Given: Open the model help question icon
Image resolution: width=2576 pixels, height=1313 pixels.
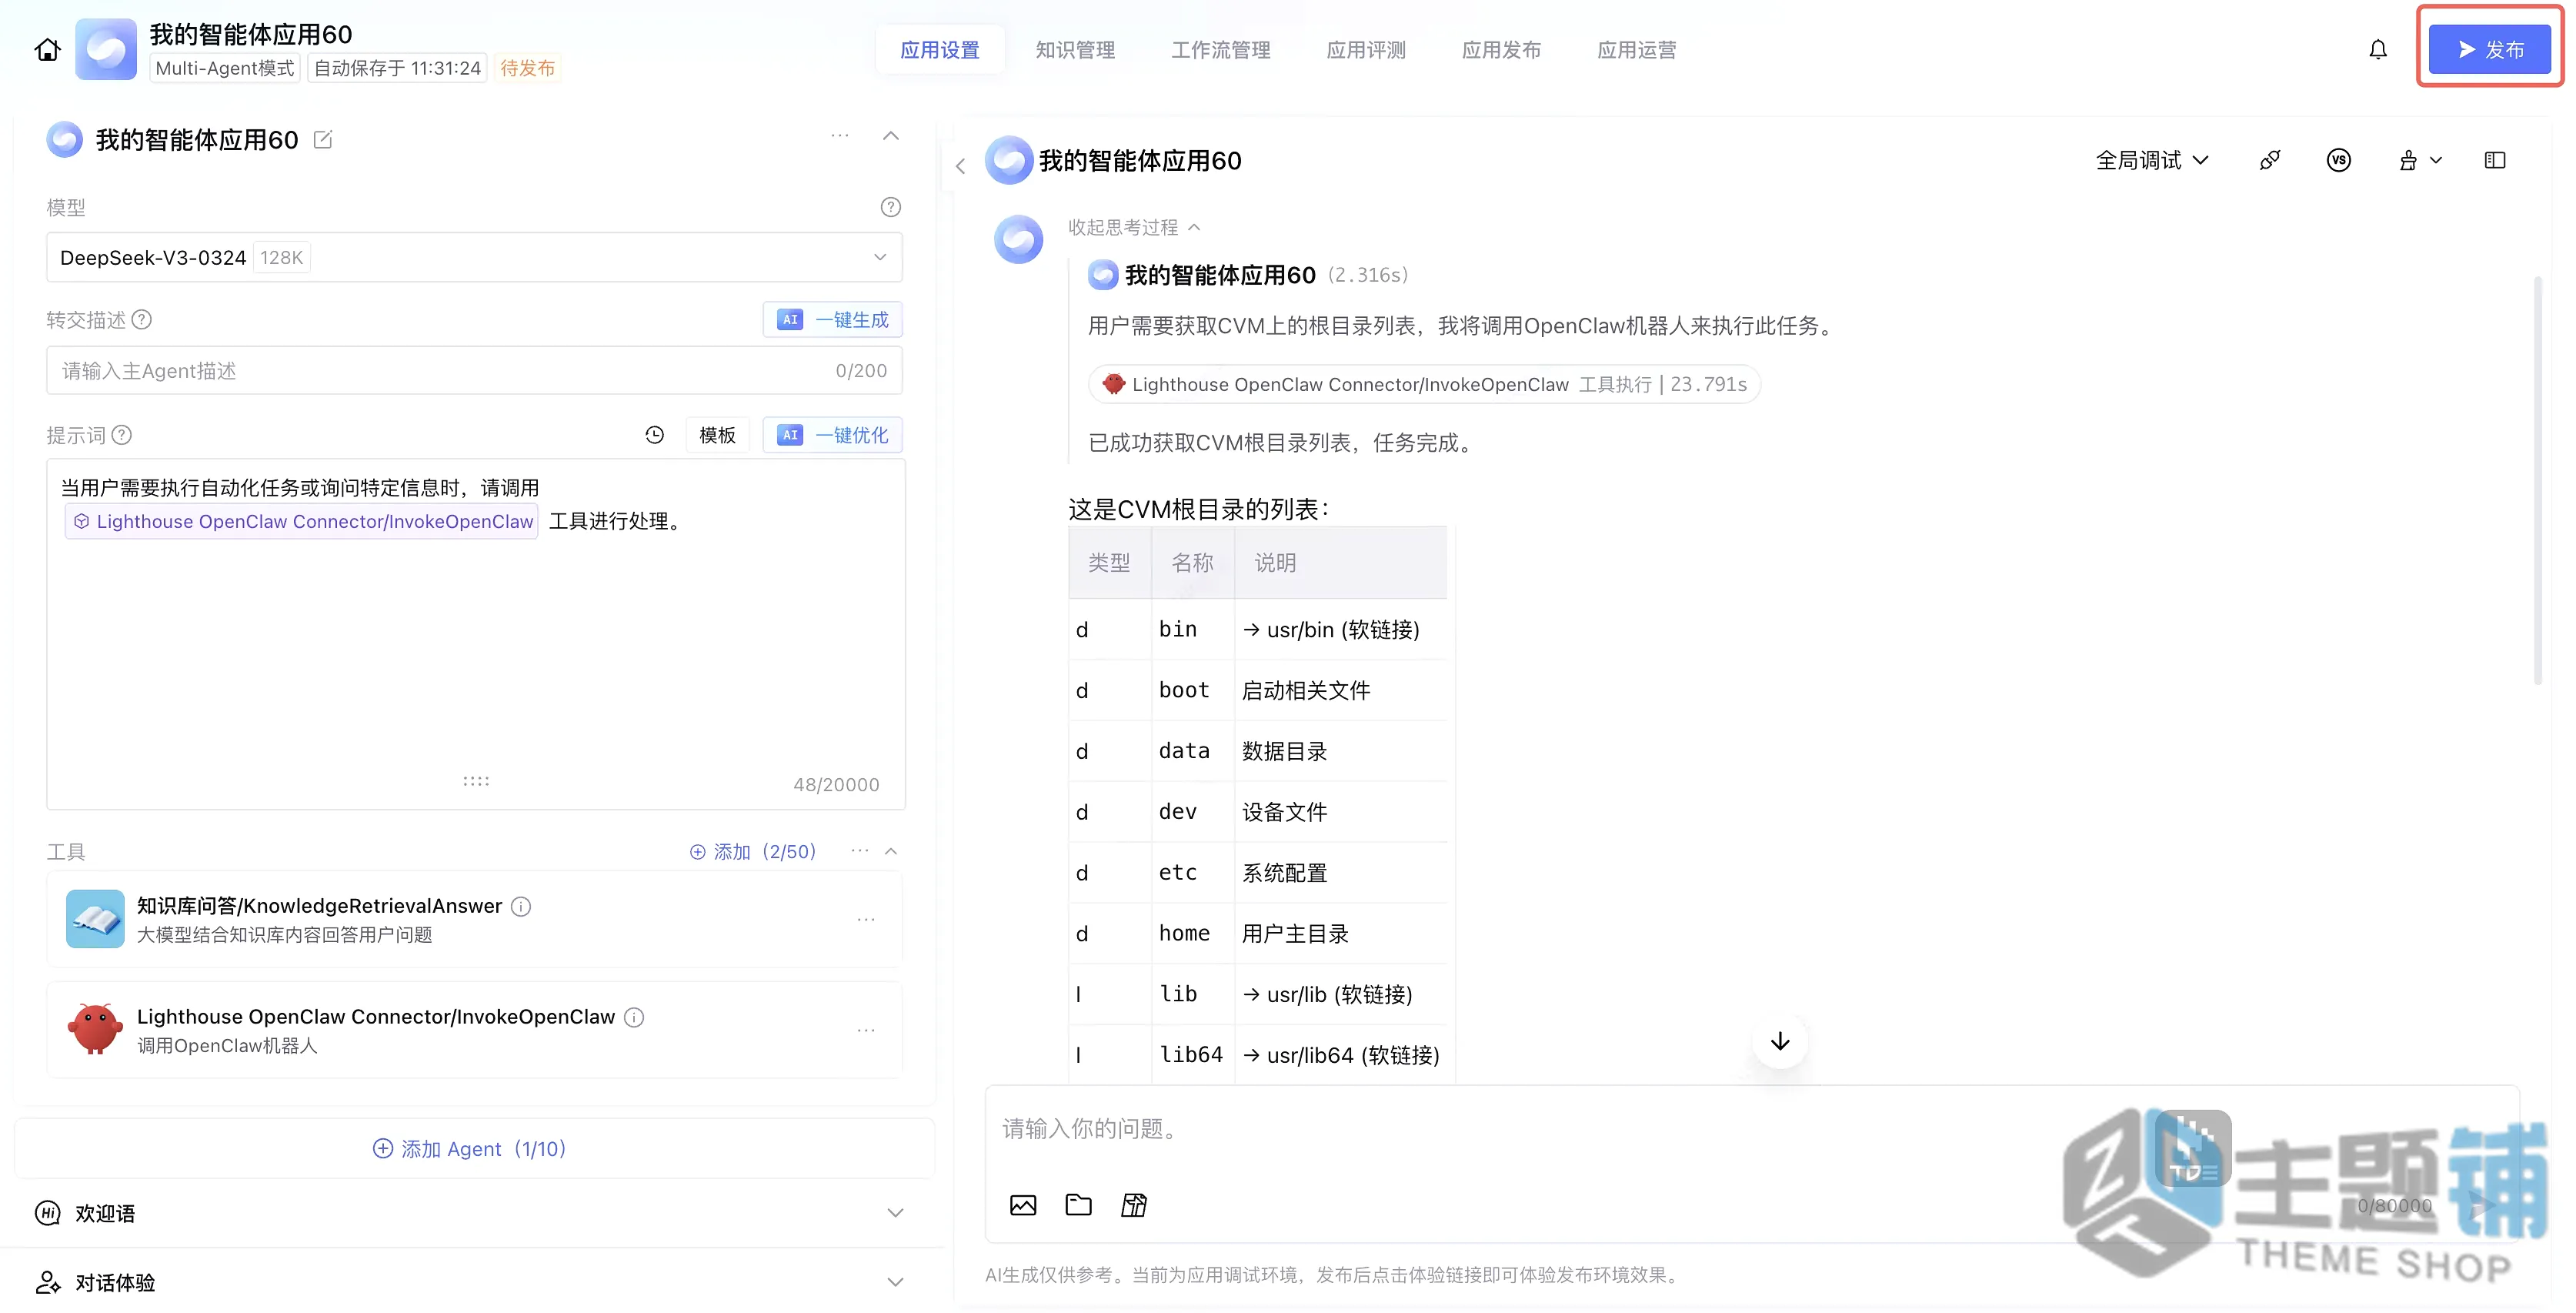Looking at the screenshot, I should [890, 207].
